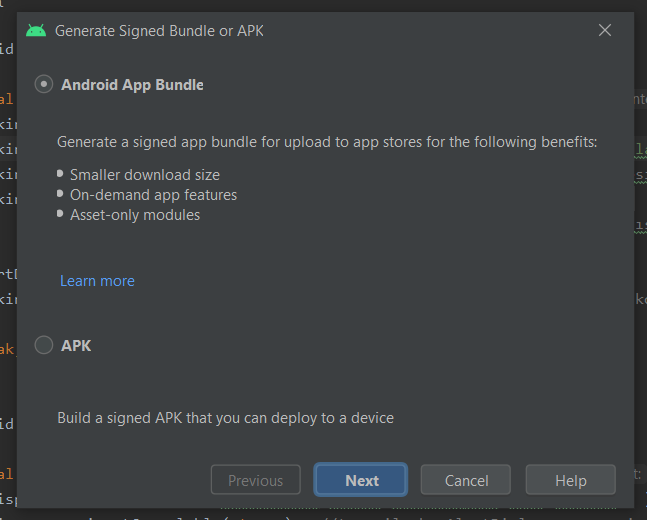Viewport: 647px width, 520px height.
Task: Select the APK radio button
Action: (x=44, y=345)
